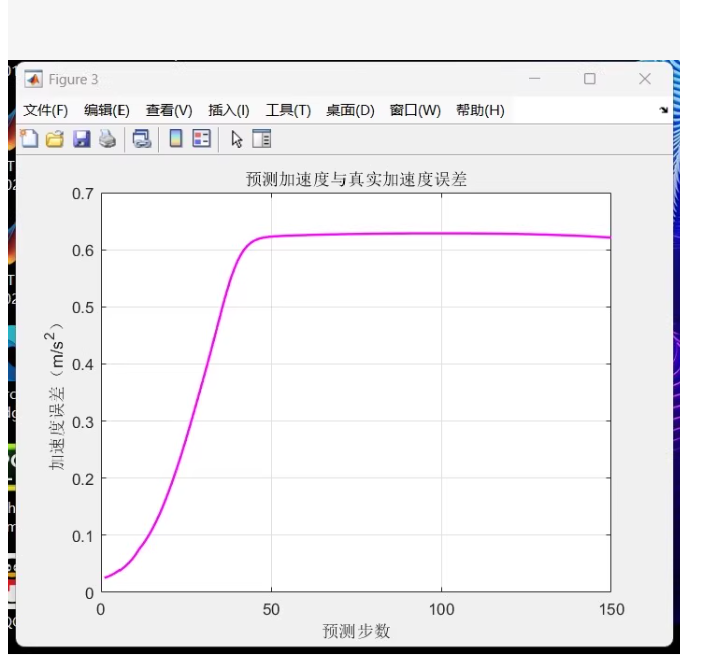Click the plot title 预测加速度与真实加速度误差

click(356, 179)
